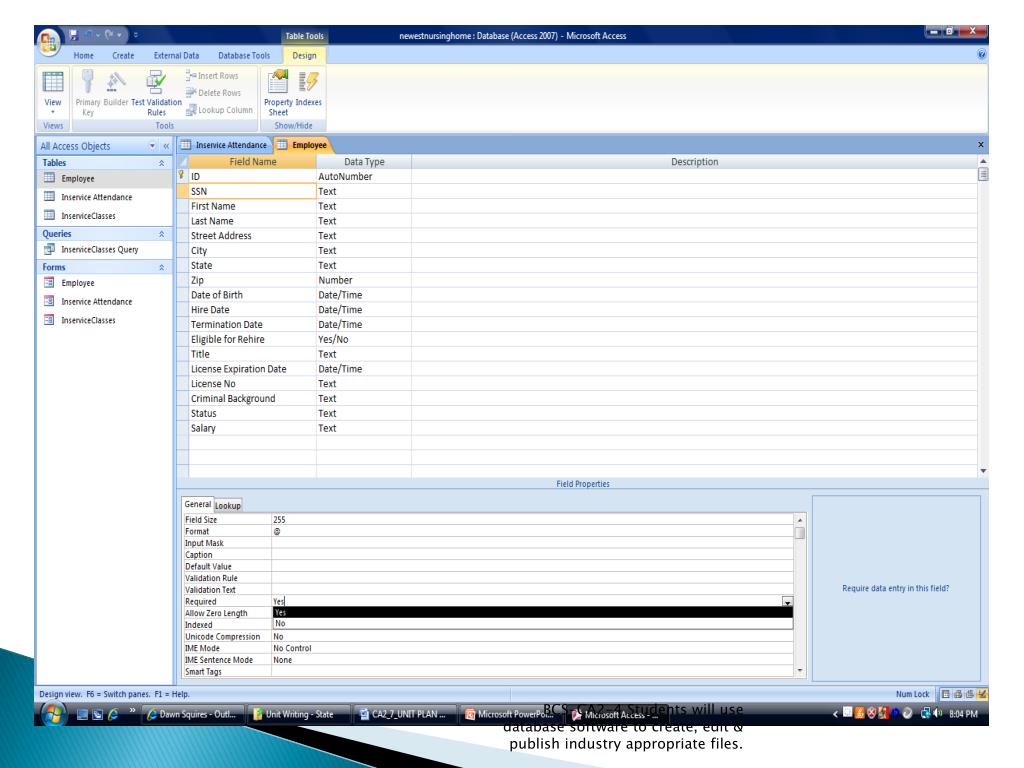Screen dimensions: 1024x768
Task: Click the Hire Date field name
Action: 252,310
